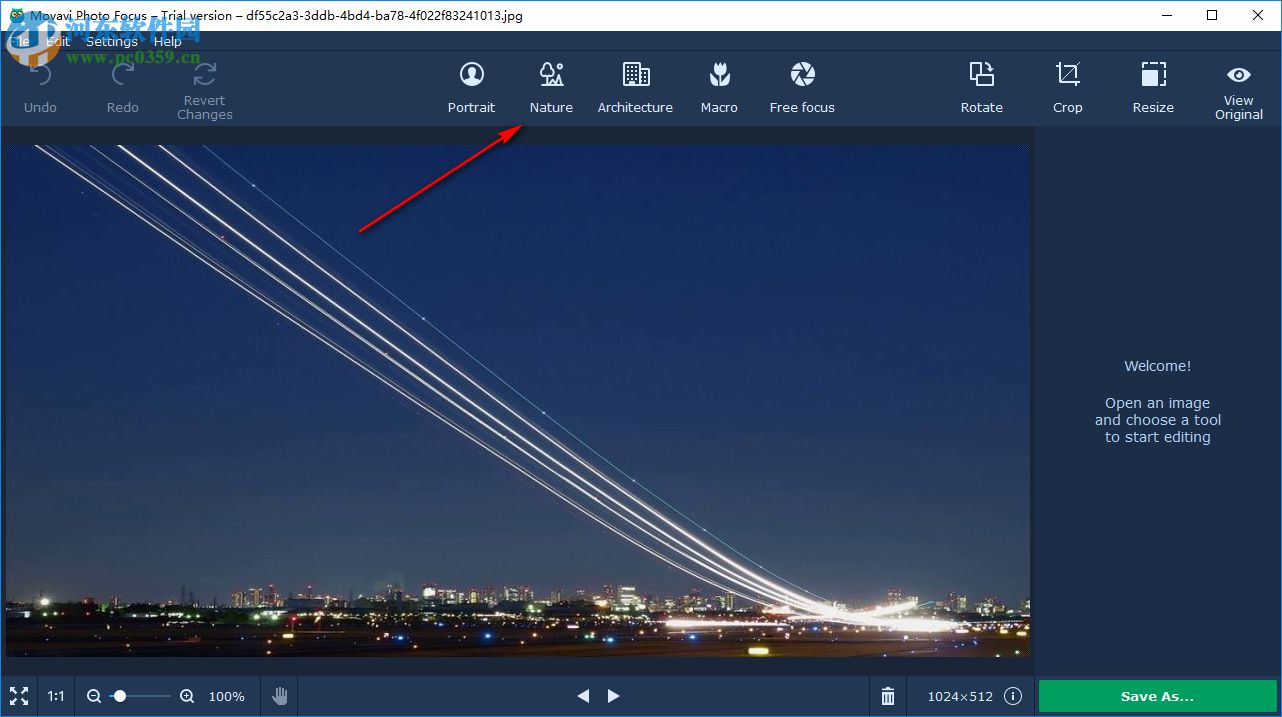Revert all changes to the image

(x=205, y=90)
